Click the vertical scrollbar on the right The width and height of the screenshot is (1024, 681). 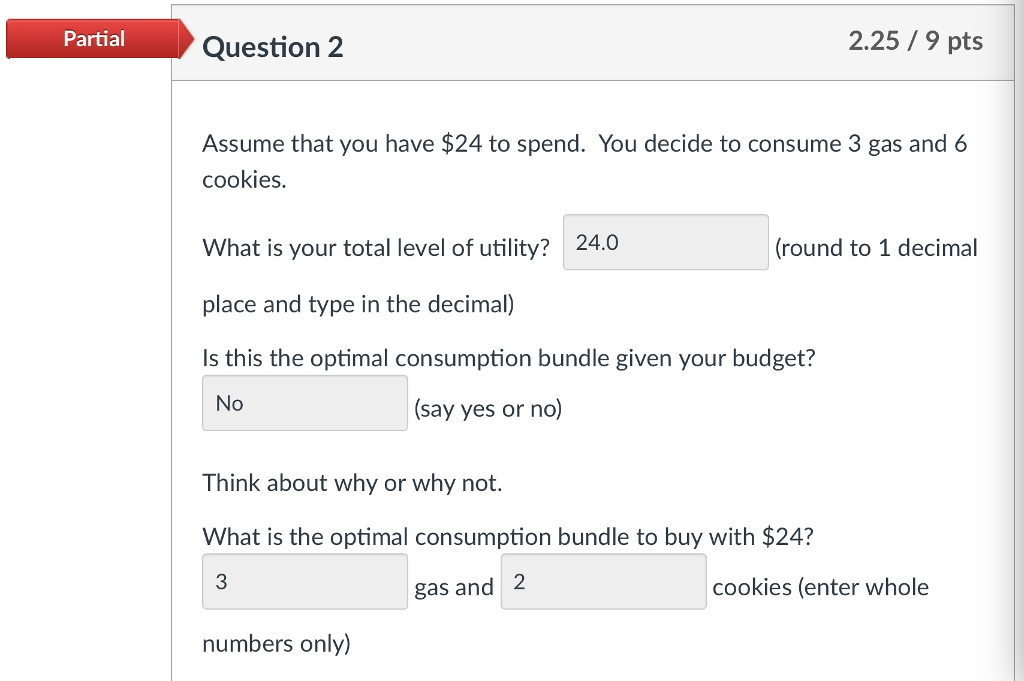tap(1015, 340)
